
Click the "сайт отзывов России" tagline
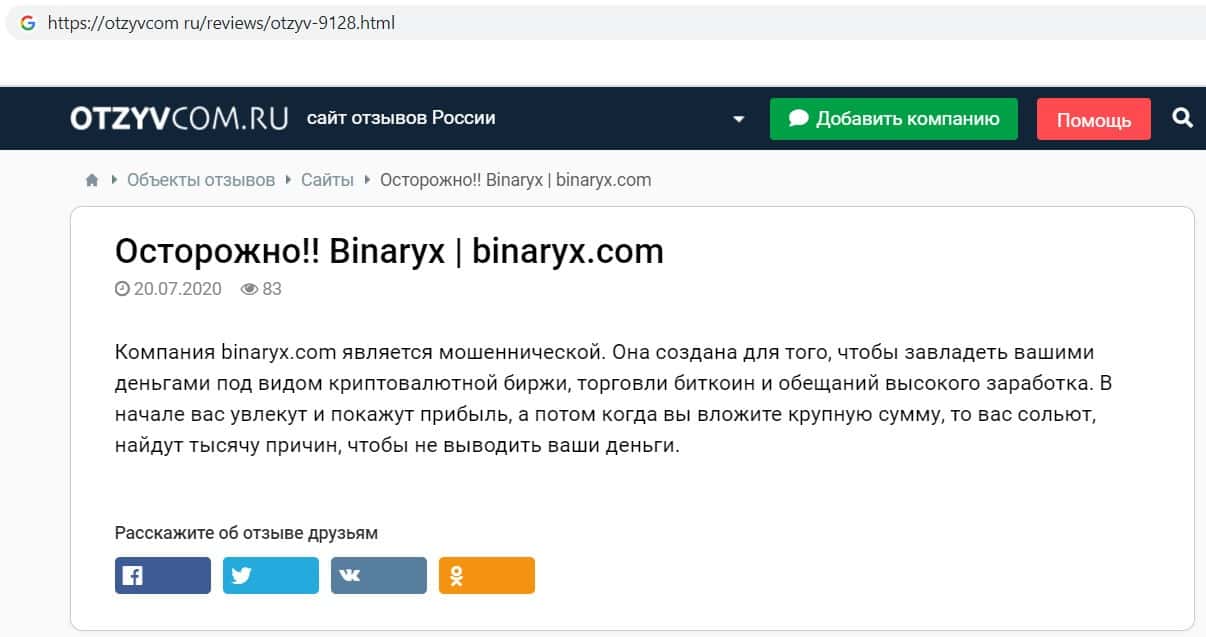[x=400, y=118]
